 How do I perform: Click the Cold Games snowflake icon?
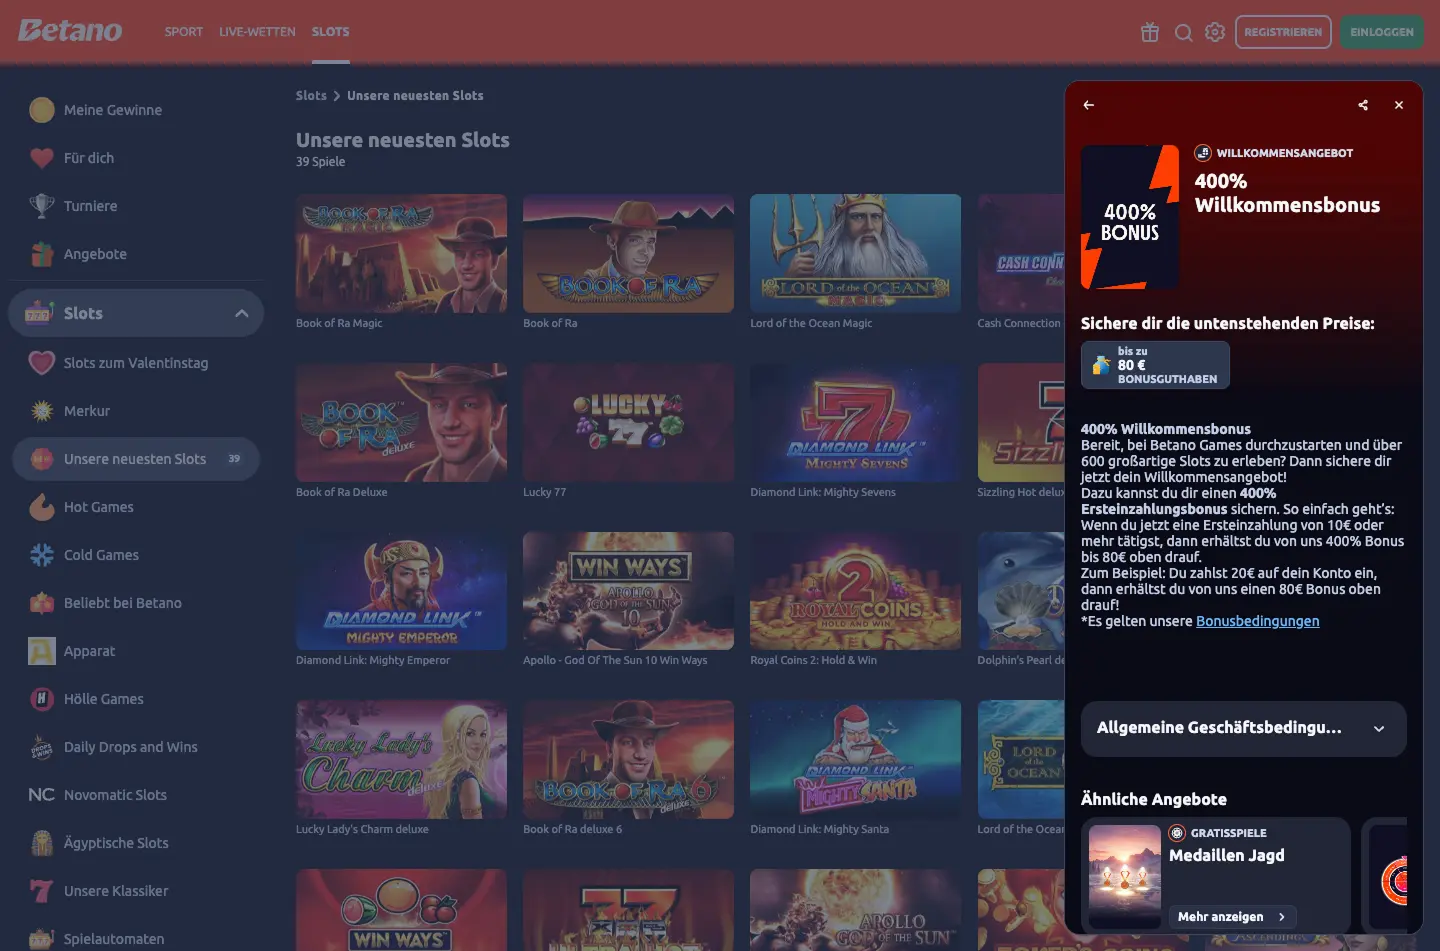42,555
